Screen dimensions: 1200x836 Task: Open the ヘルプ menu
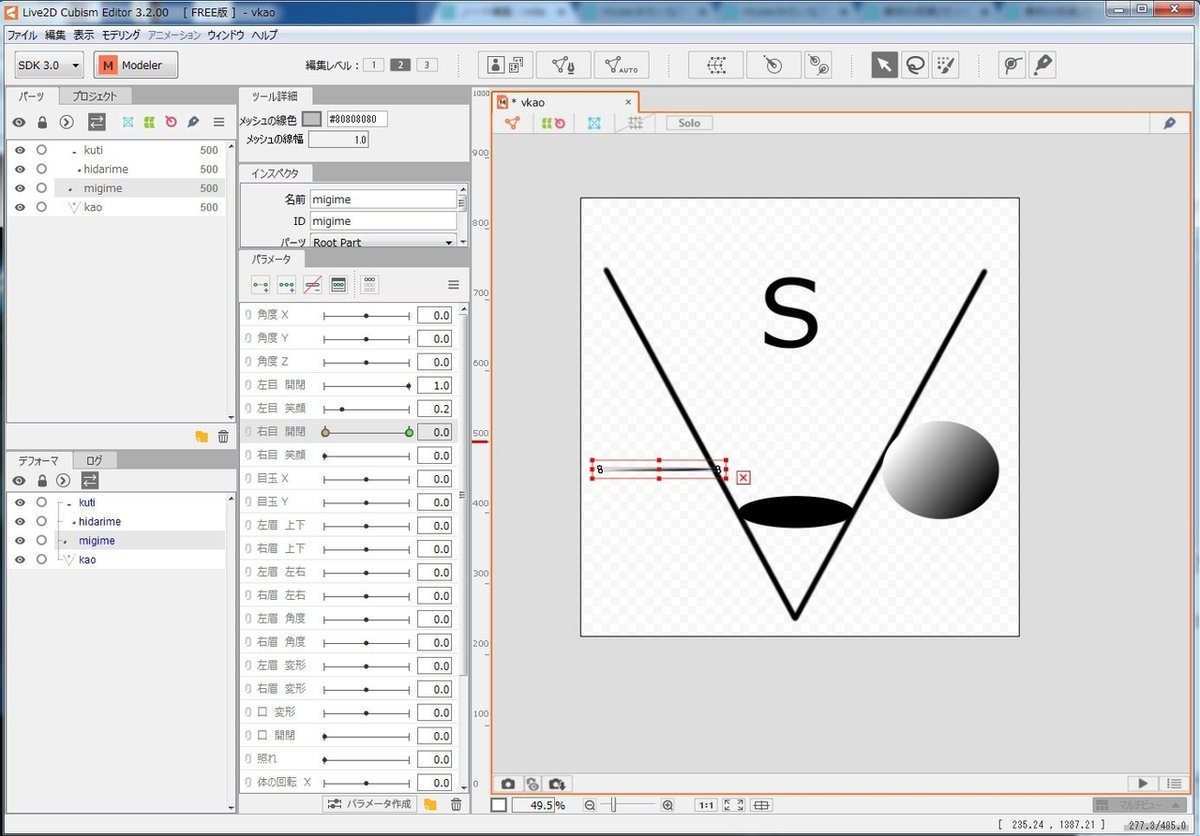[x=265, y=34]
